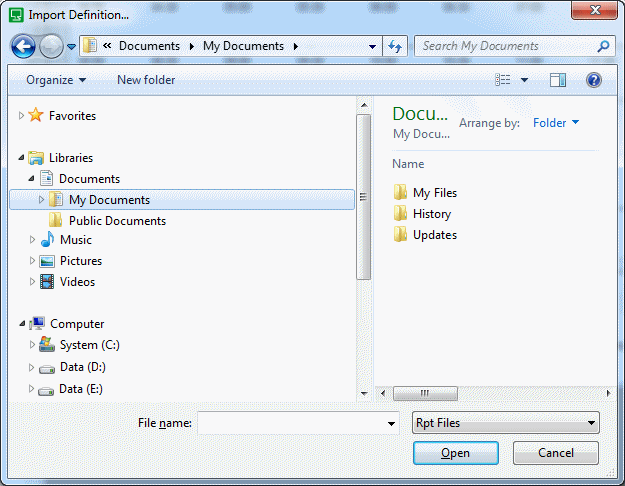
Task: Open the Rpt Files type dropdown
Action: click(506, 423)
